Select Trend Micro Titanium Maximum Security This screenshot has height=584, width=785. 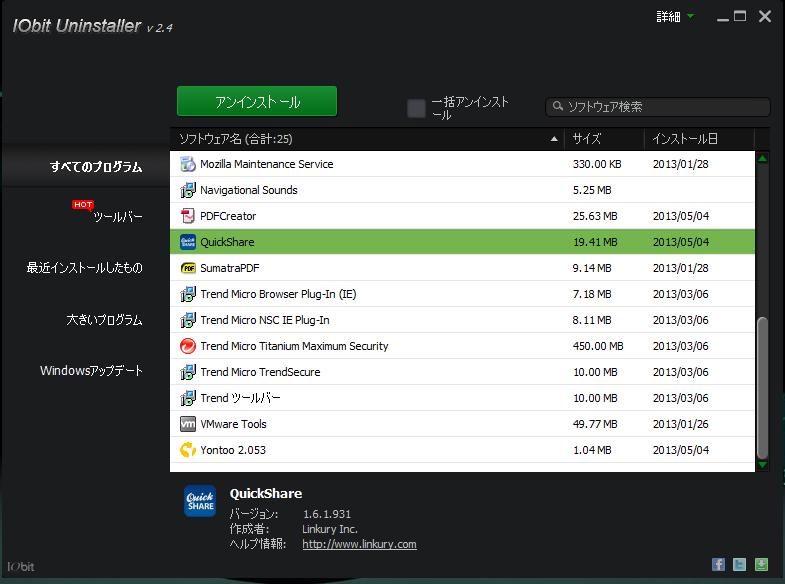click(x=462, y=346)
